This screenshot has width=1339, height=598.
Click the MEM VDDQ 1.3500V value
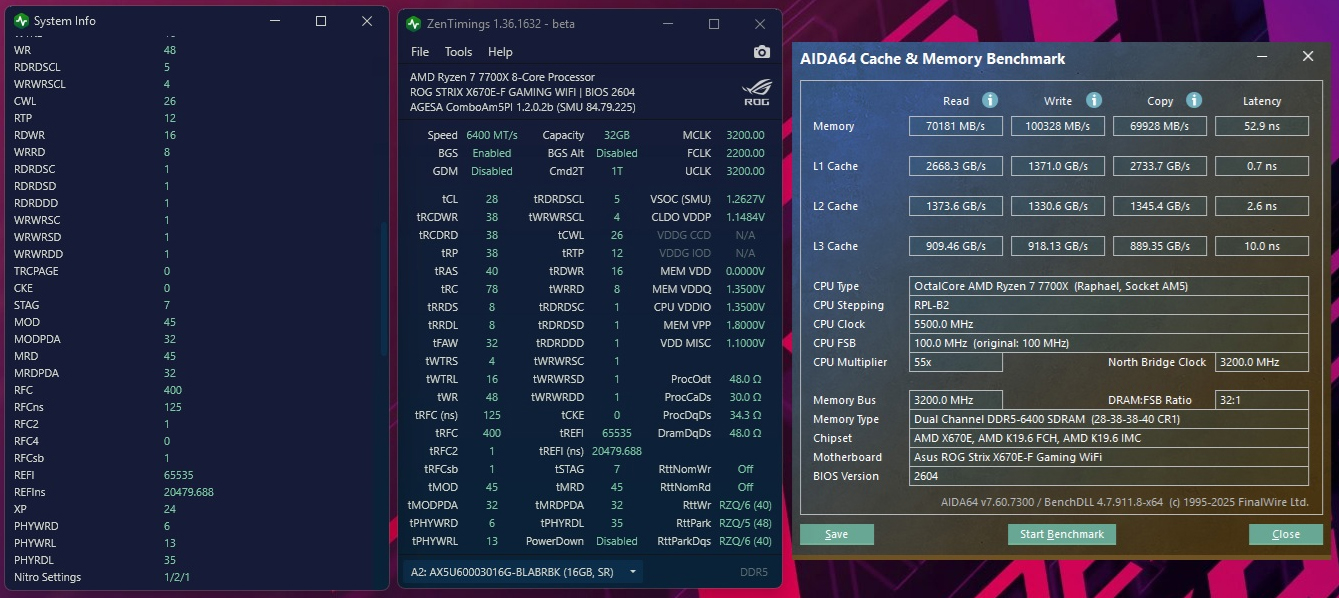coord(744,289)
